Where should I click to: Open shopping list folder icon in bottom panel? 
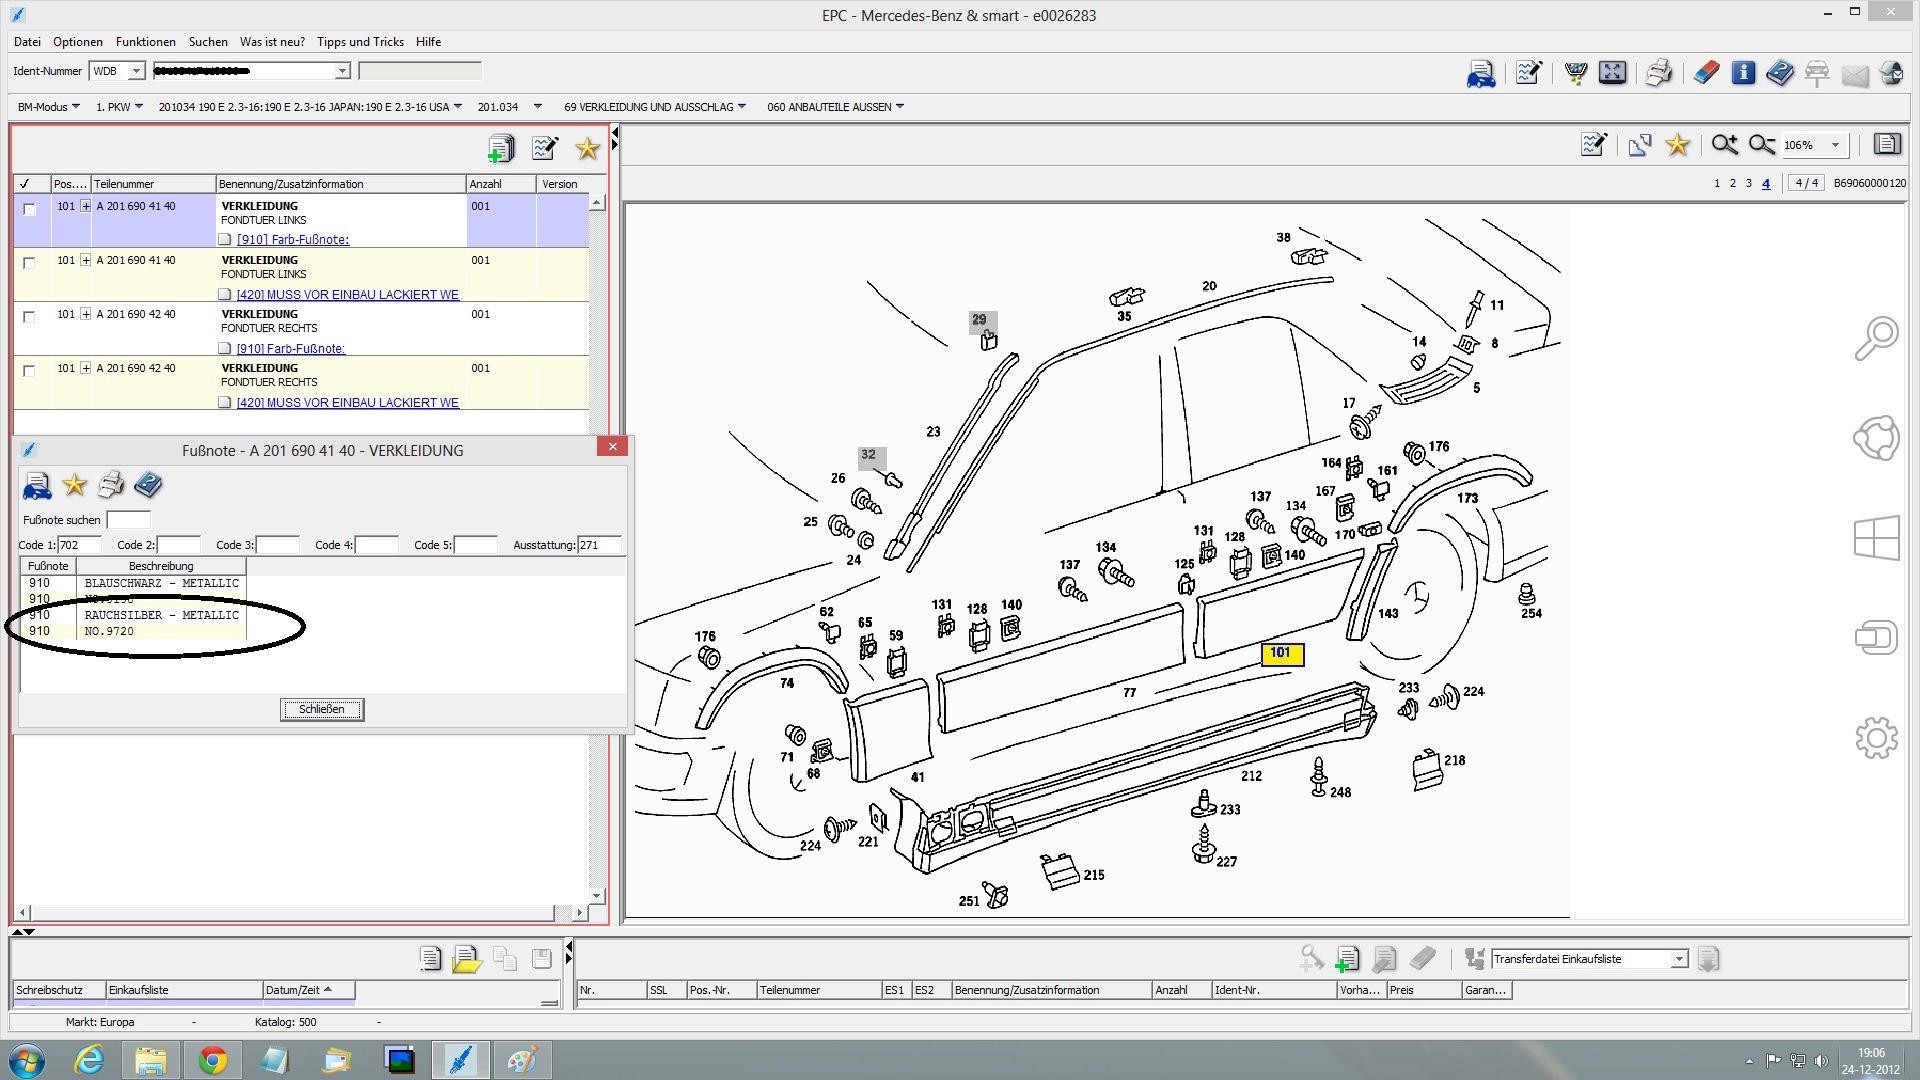coord(467,959)
